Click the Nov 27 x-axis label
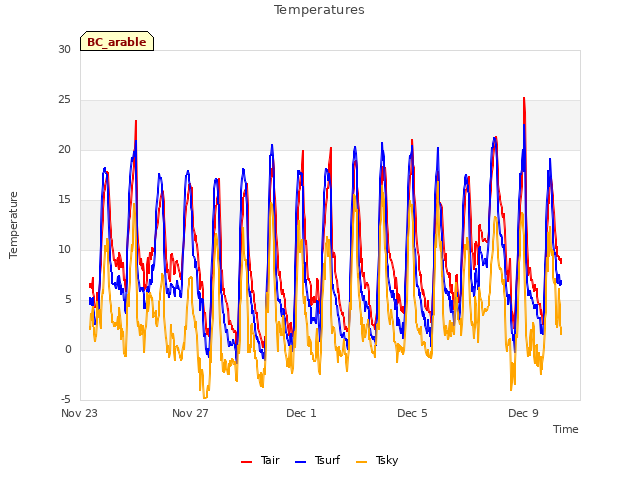This screenshot has width=640, height=480. click(190, 413)
